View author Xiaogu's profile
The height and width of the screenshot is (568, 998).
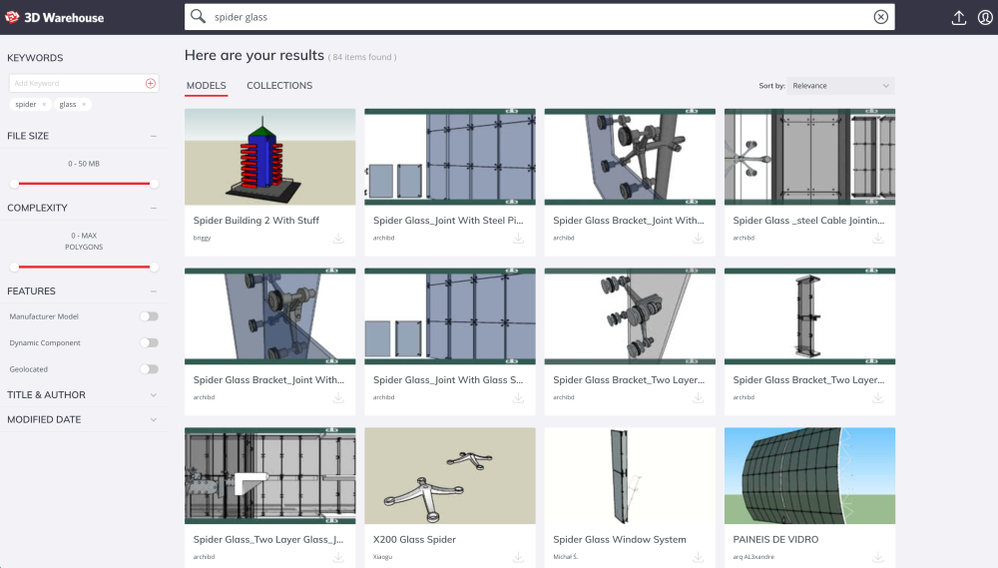383,557
